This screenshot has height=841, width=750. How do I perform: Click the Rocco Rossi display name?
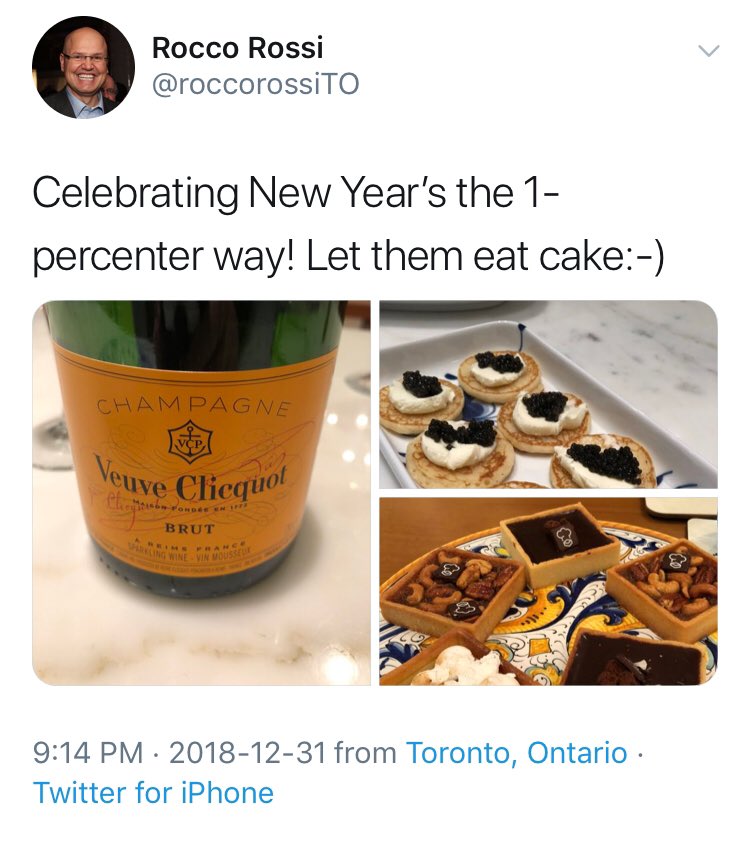(x=238, y=47)
